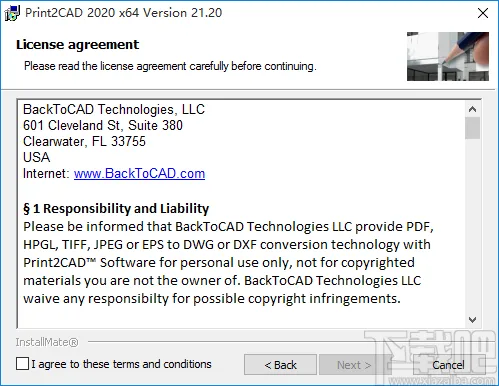Click the license scrollbar thumb
Image resolution: width=499 pixels, height=386 pixels.
[472, 128]
